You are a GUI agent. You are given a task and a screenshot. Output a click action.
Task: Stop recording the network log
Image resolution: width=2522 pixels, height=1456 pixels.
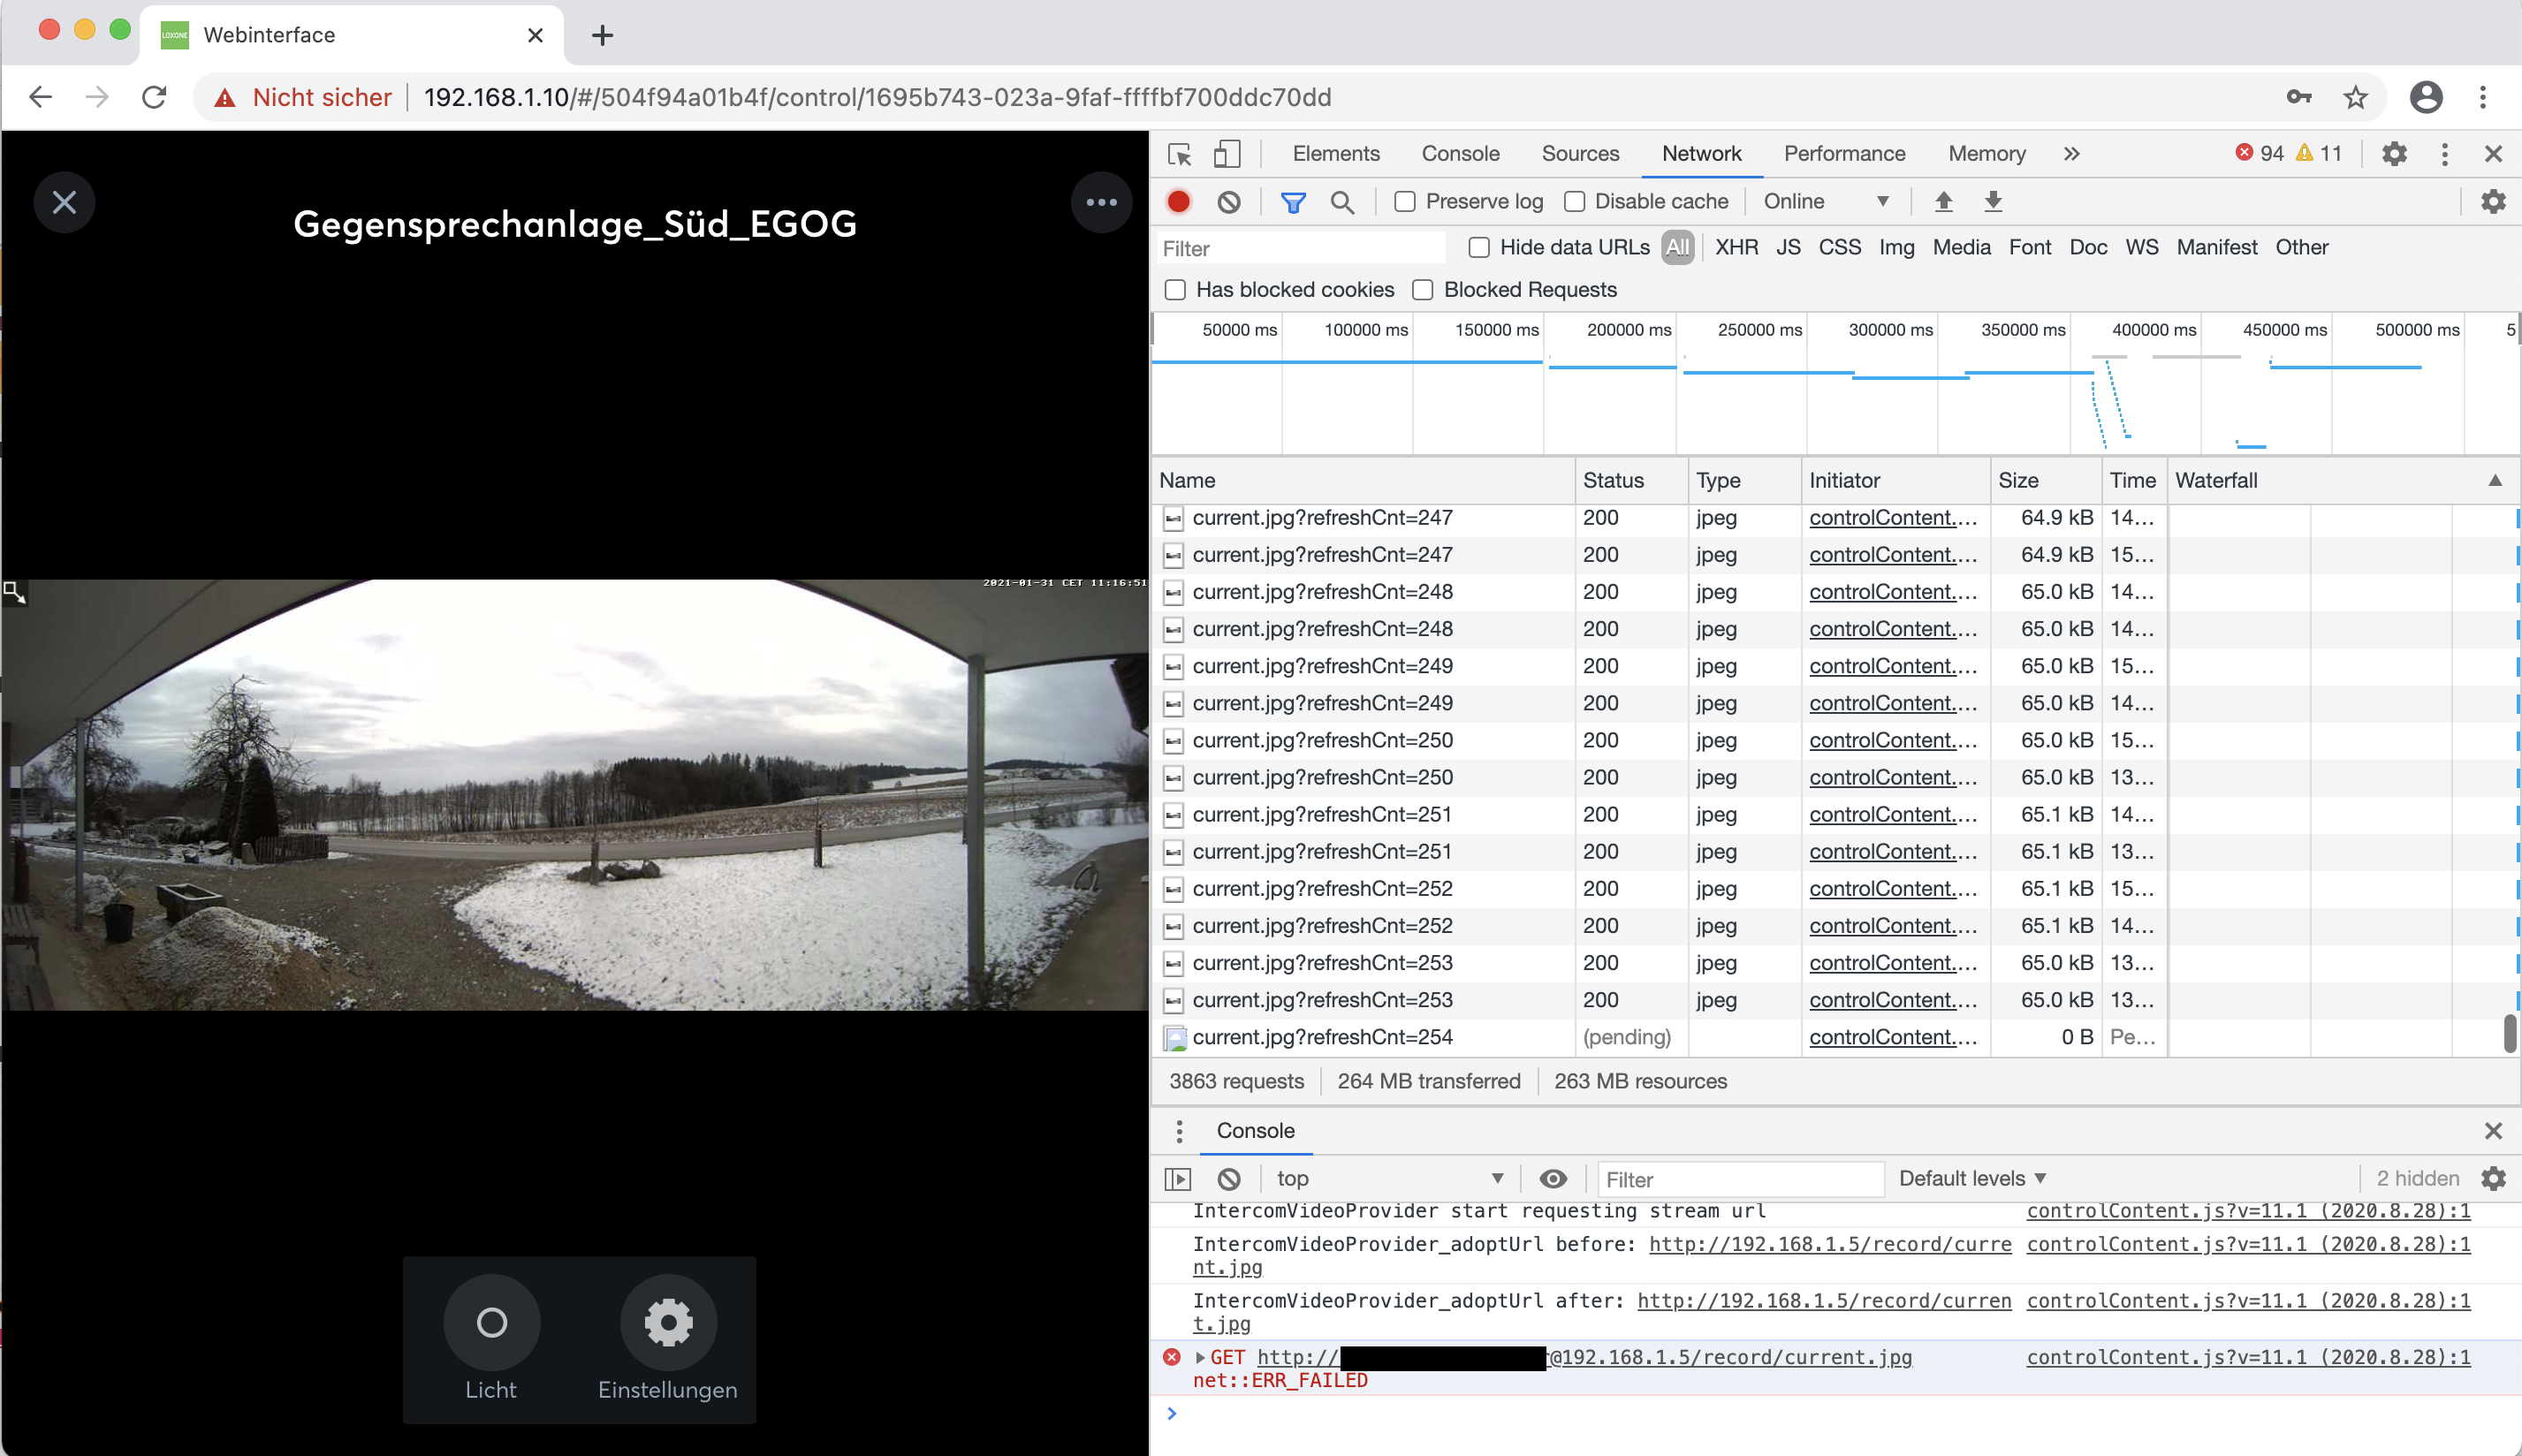(1179, 202)
